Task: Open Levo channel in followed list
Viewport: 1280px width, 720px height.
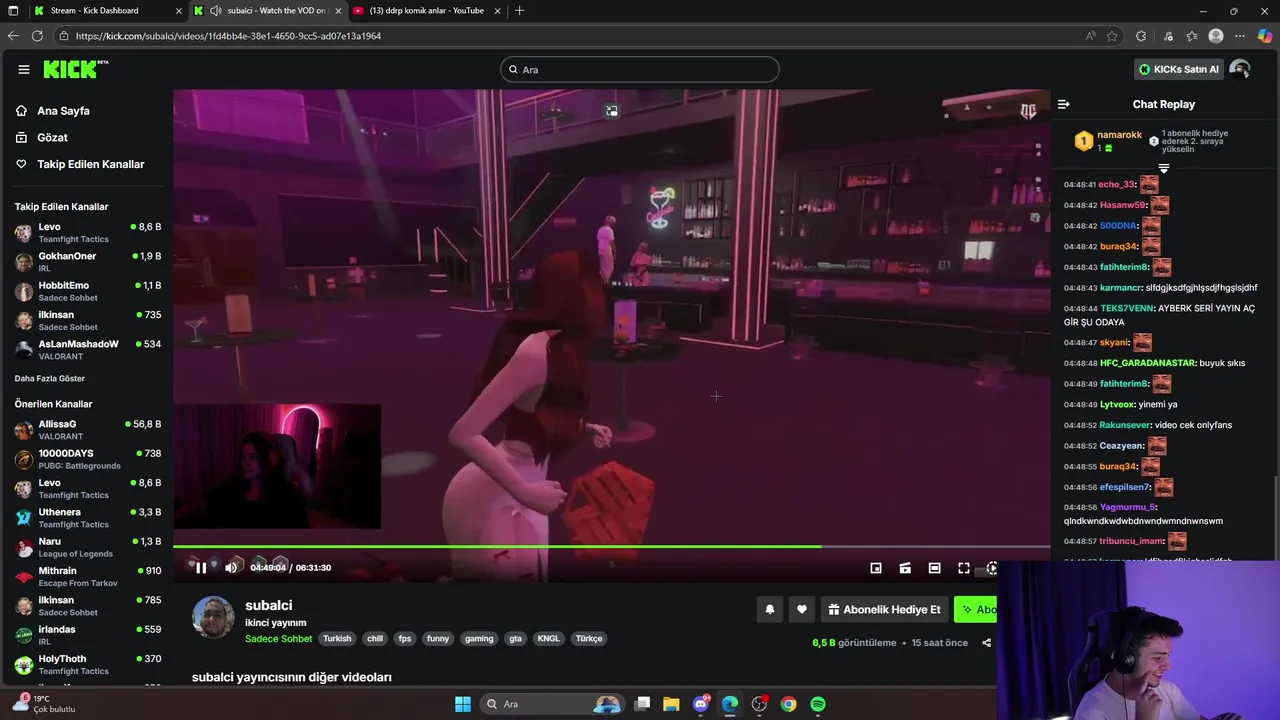Action: pos(87,232)
